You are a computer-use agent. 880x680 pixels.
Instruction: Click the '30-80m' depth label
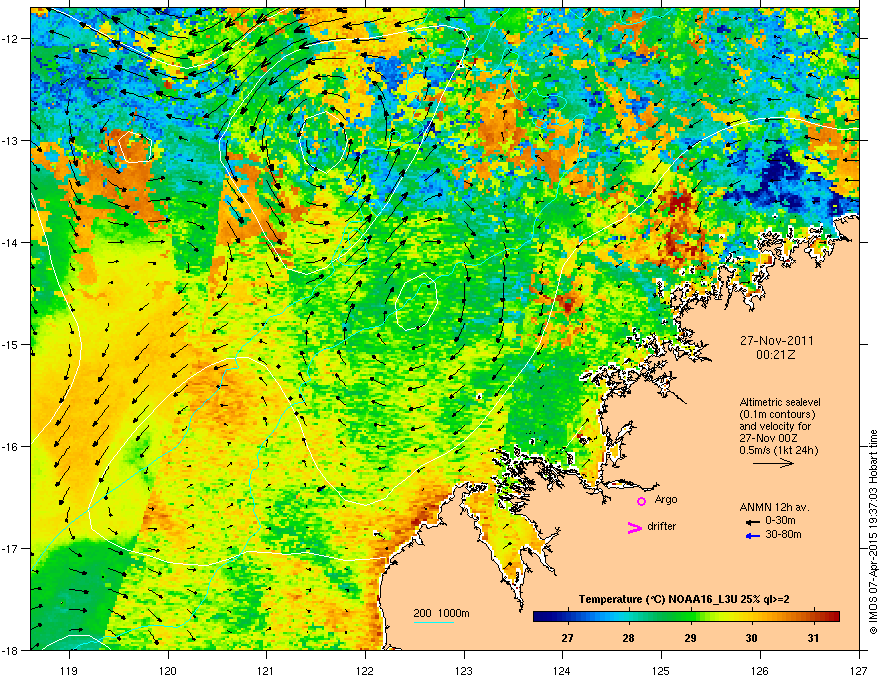click(x=783, y=534)
